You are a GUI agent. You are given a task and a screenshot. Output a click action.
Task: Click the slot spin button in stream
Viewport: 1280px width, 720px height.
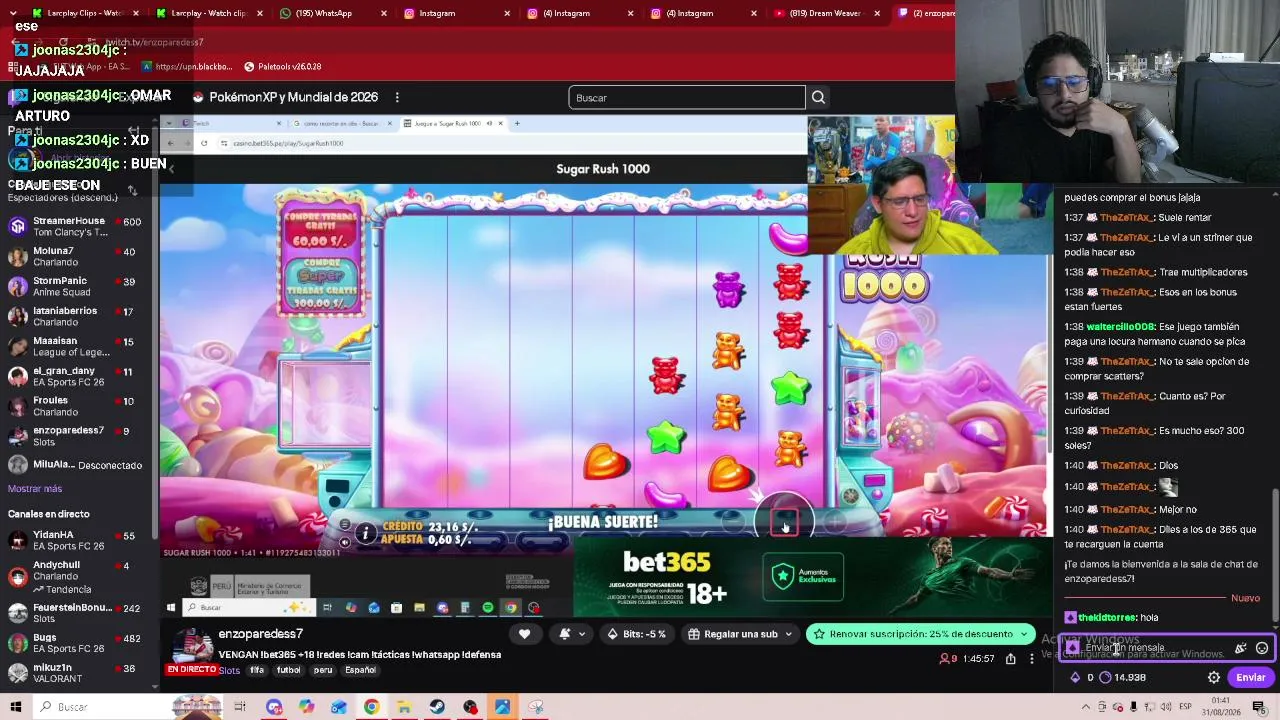(x=784, y=521)
